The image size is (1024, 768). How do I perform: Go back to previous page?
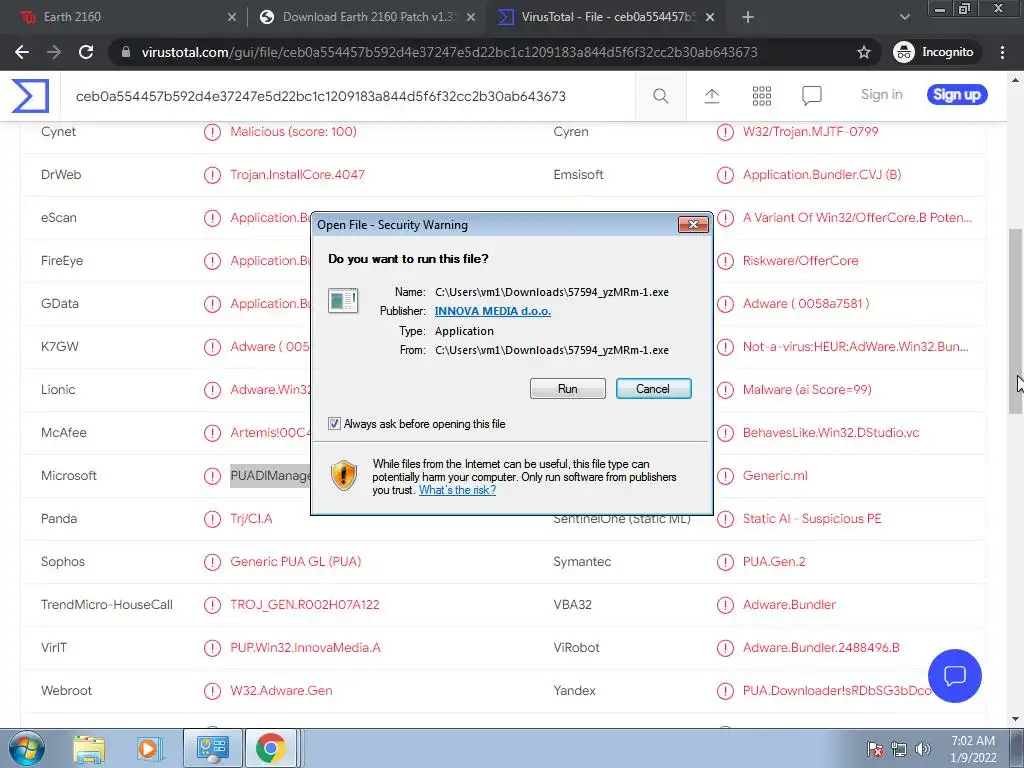22,52
